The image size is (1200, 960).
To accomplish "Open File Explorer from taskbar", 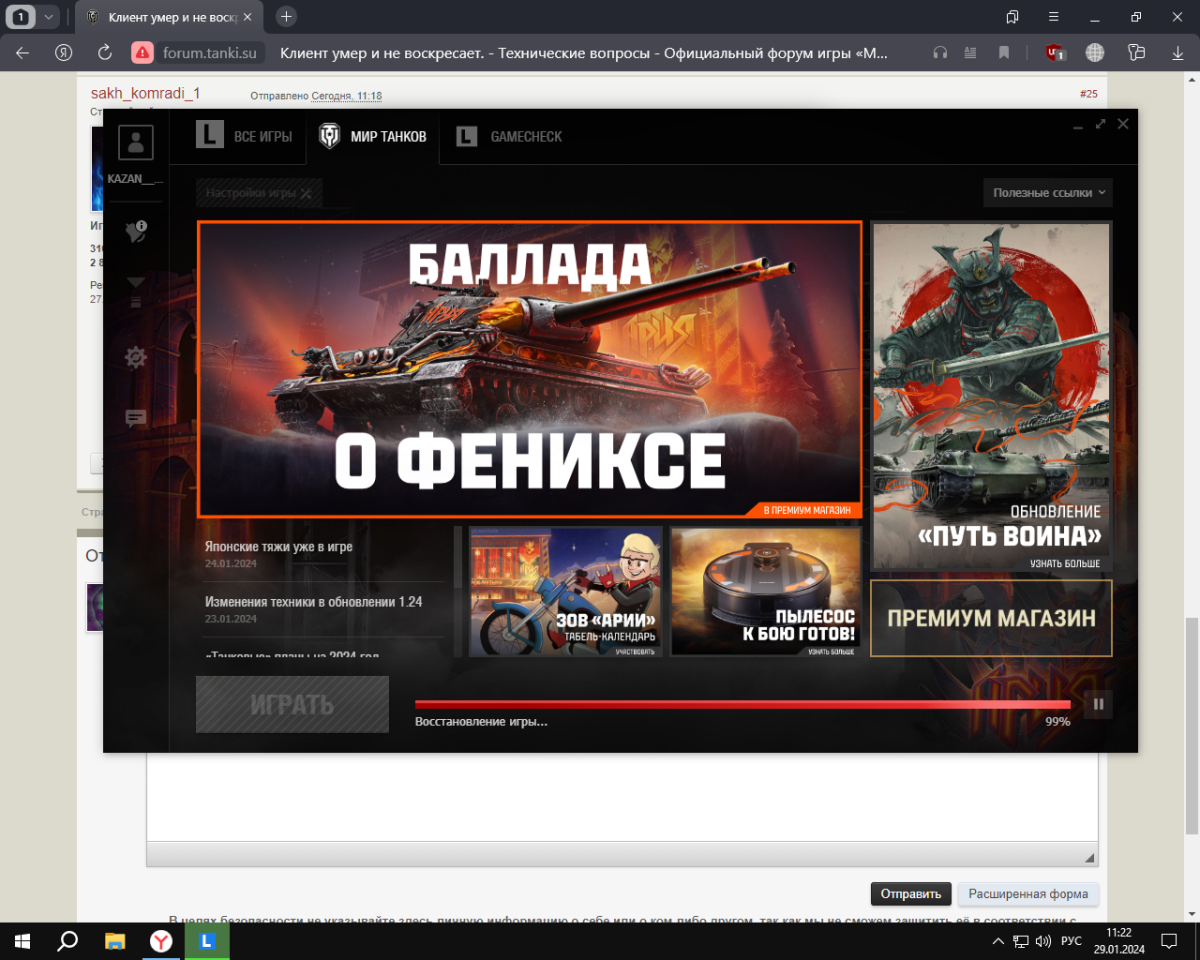I will pyautogui.click(x=115, y=941).
